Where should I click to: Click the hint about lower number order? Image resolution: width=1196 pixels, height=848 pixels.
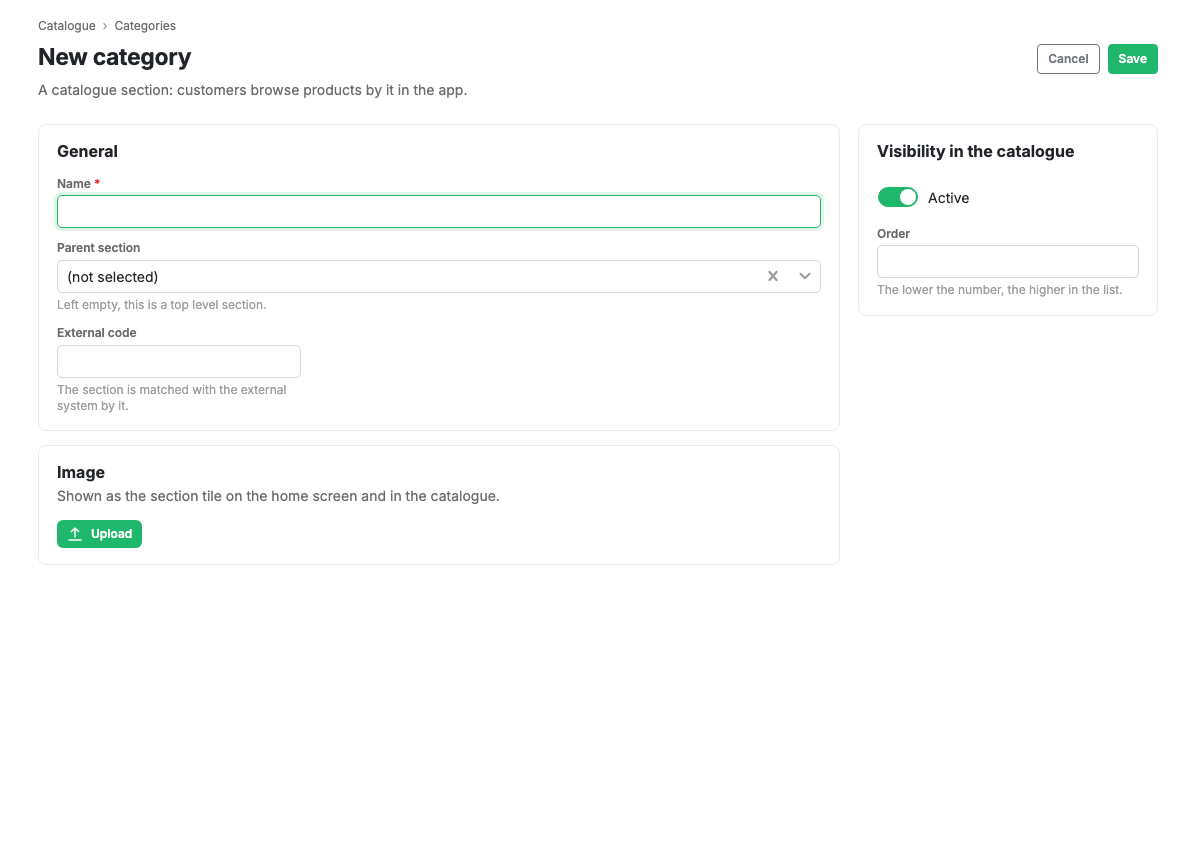click(999, 290)
